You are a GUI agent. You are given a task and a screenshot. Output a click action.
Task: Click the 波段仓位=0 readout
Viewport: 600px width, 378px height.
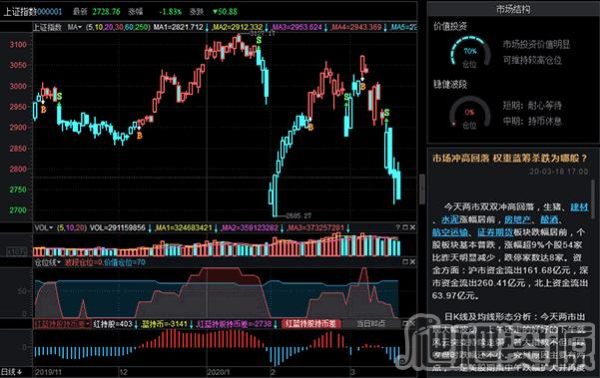click(x=84, y=262)
